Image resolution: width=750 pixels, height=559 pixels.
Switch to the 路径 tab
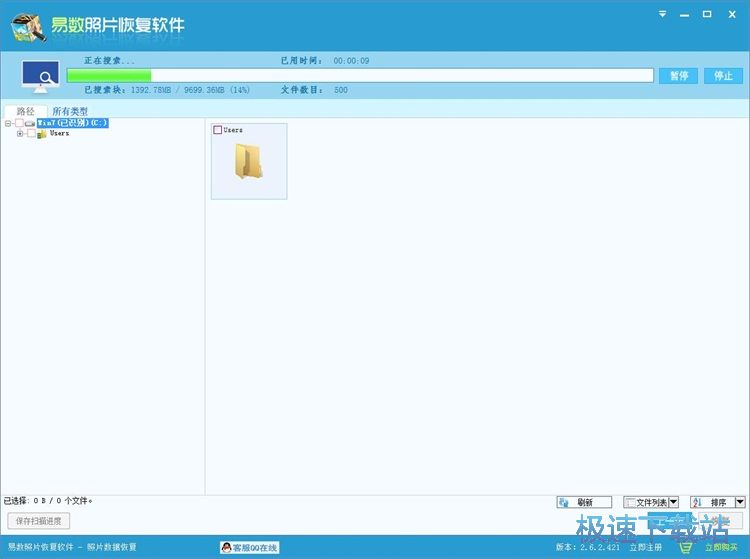click(25, 111)
